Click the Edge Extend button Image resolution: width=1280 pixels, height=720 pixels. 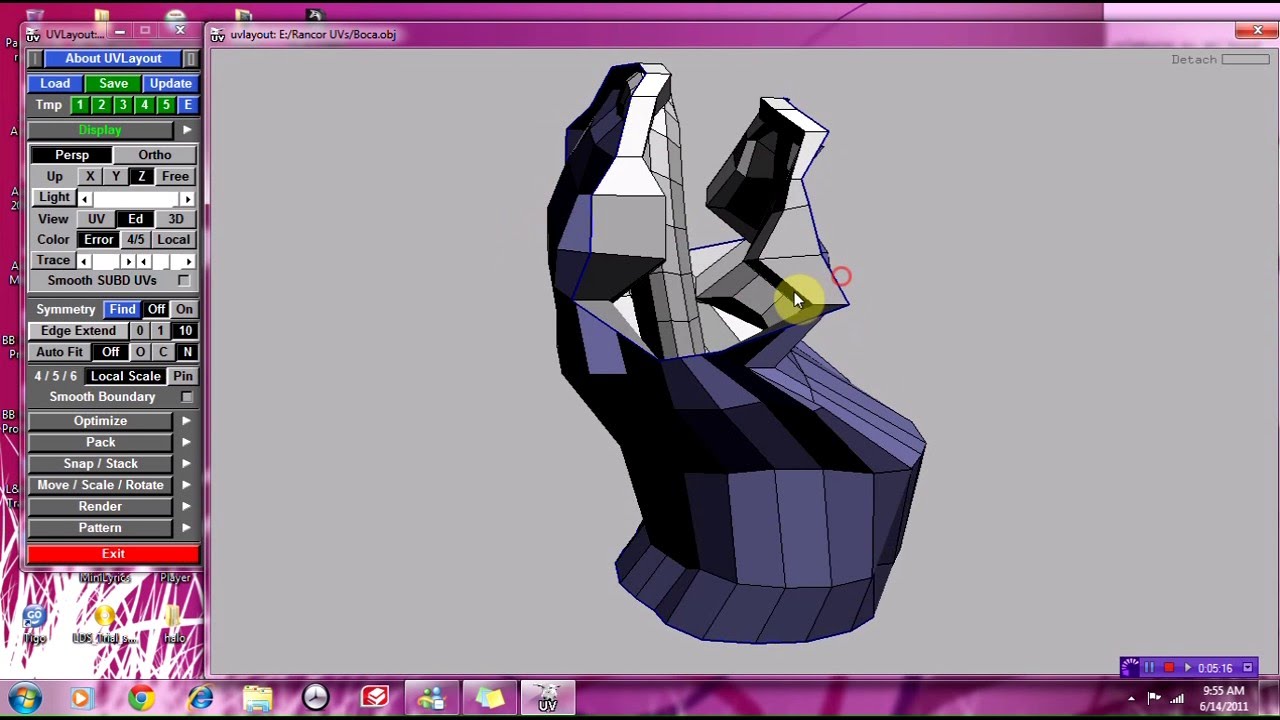coord(78,331)
